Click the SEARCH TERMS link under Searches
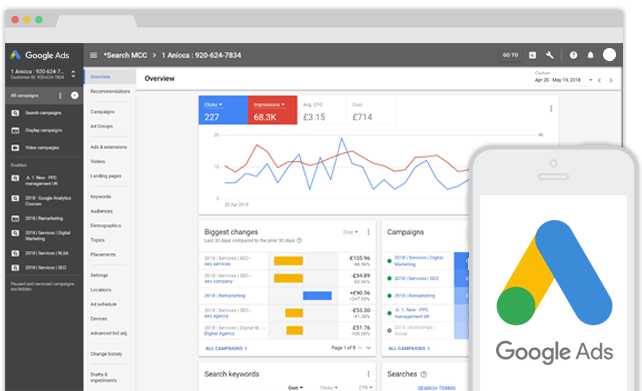Viewport: 642px width, 391px height. [436, 388]
